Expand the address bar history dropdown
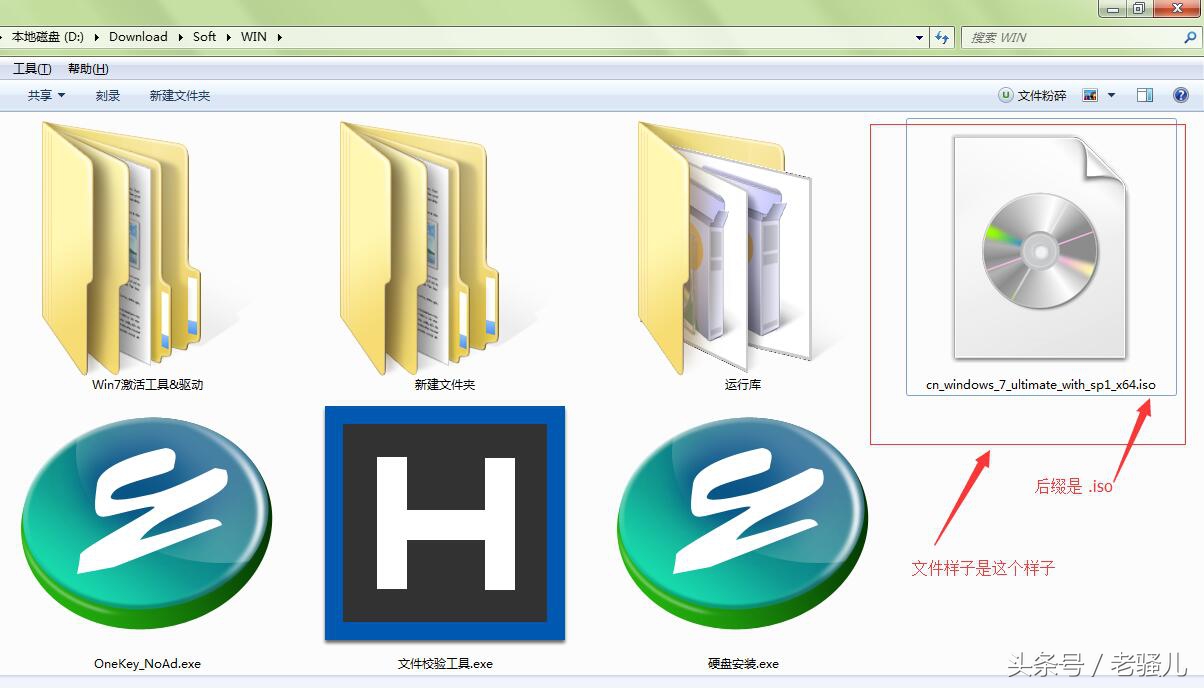This screenshot has height=688, width=1204. coord(918,37)
